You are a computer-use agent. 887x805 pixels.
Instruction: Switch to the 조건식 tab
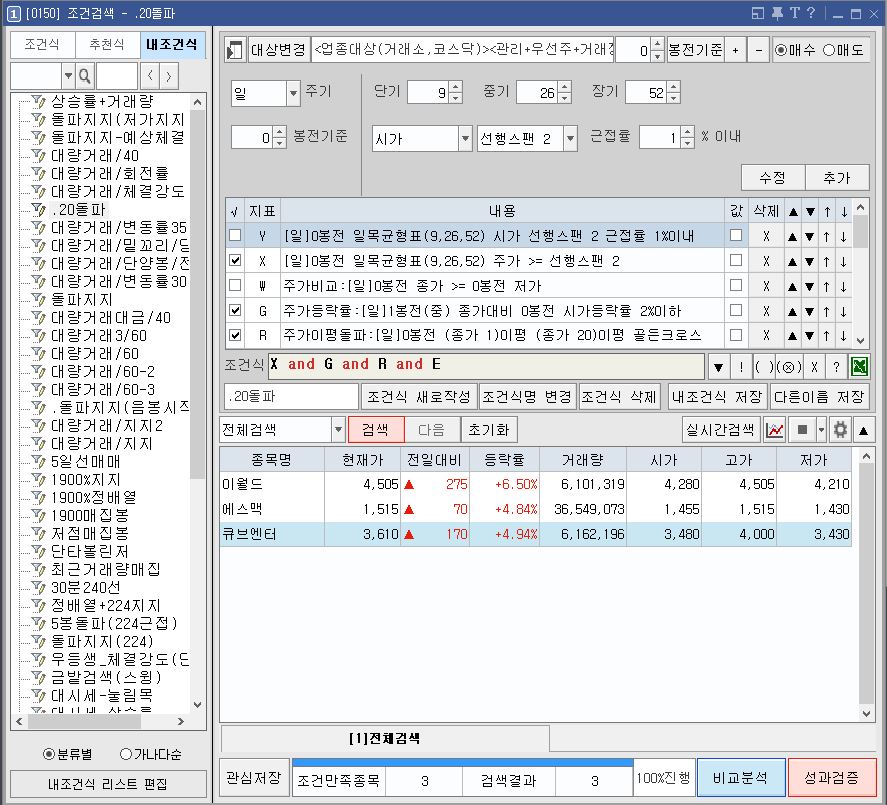click(42, 45)
